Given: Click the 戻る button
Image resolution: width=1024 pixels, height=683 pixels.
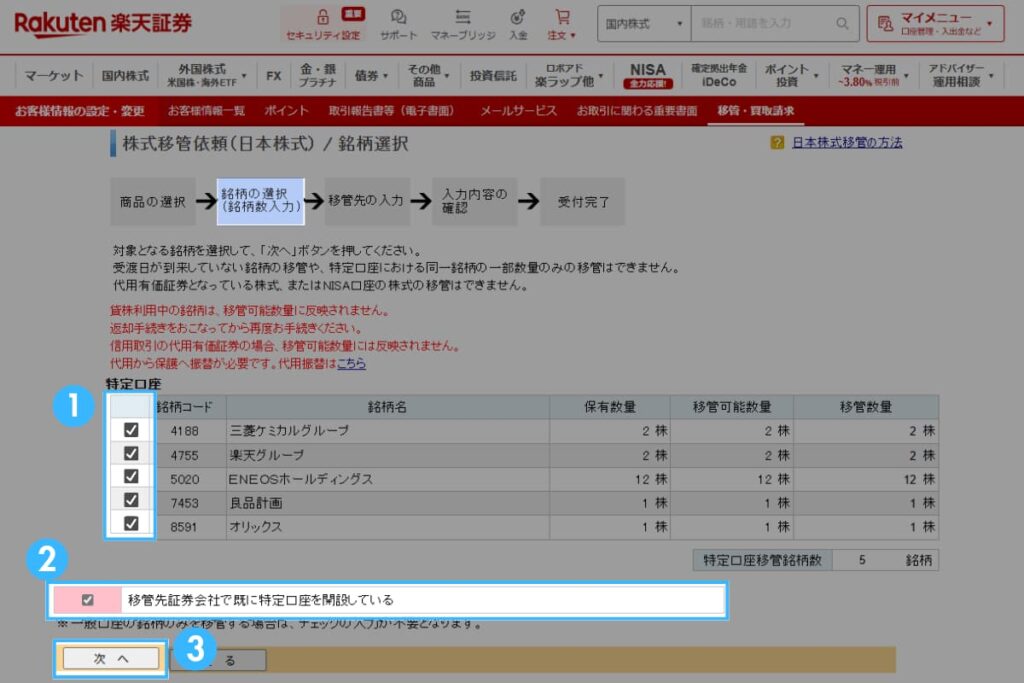Looking at the screenshot, I should click(x=218, y=659).
